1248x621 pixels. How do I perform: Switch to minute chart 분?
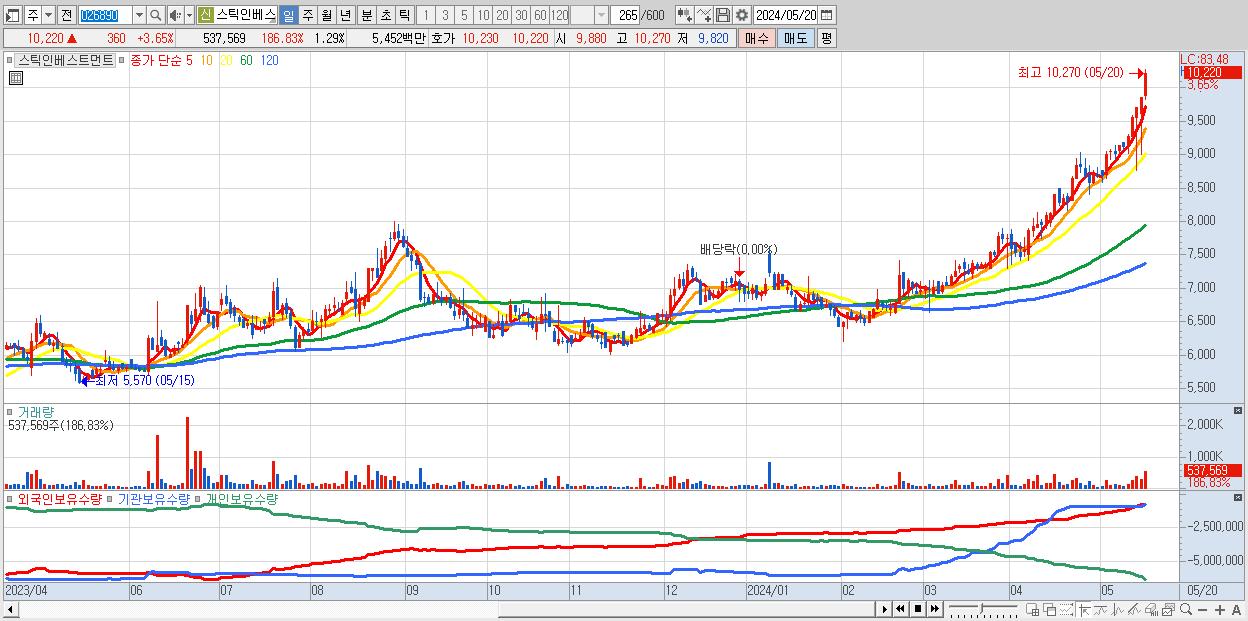point(366,15)
